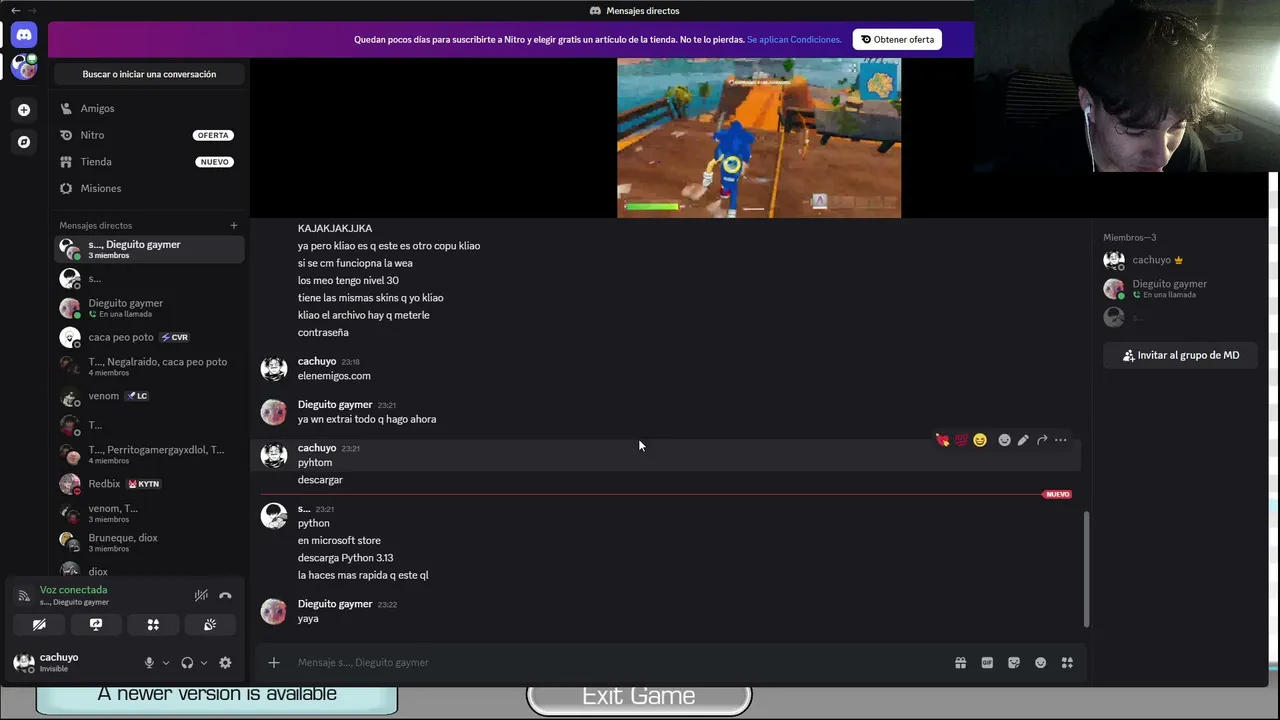The height and width of the screenshot is (720, 1280).
Task: Open direct message with caca peo poto
Action: click(x=149, y=337)
